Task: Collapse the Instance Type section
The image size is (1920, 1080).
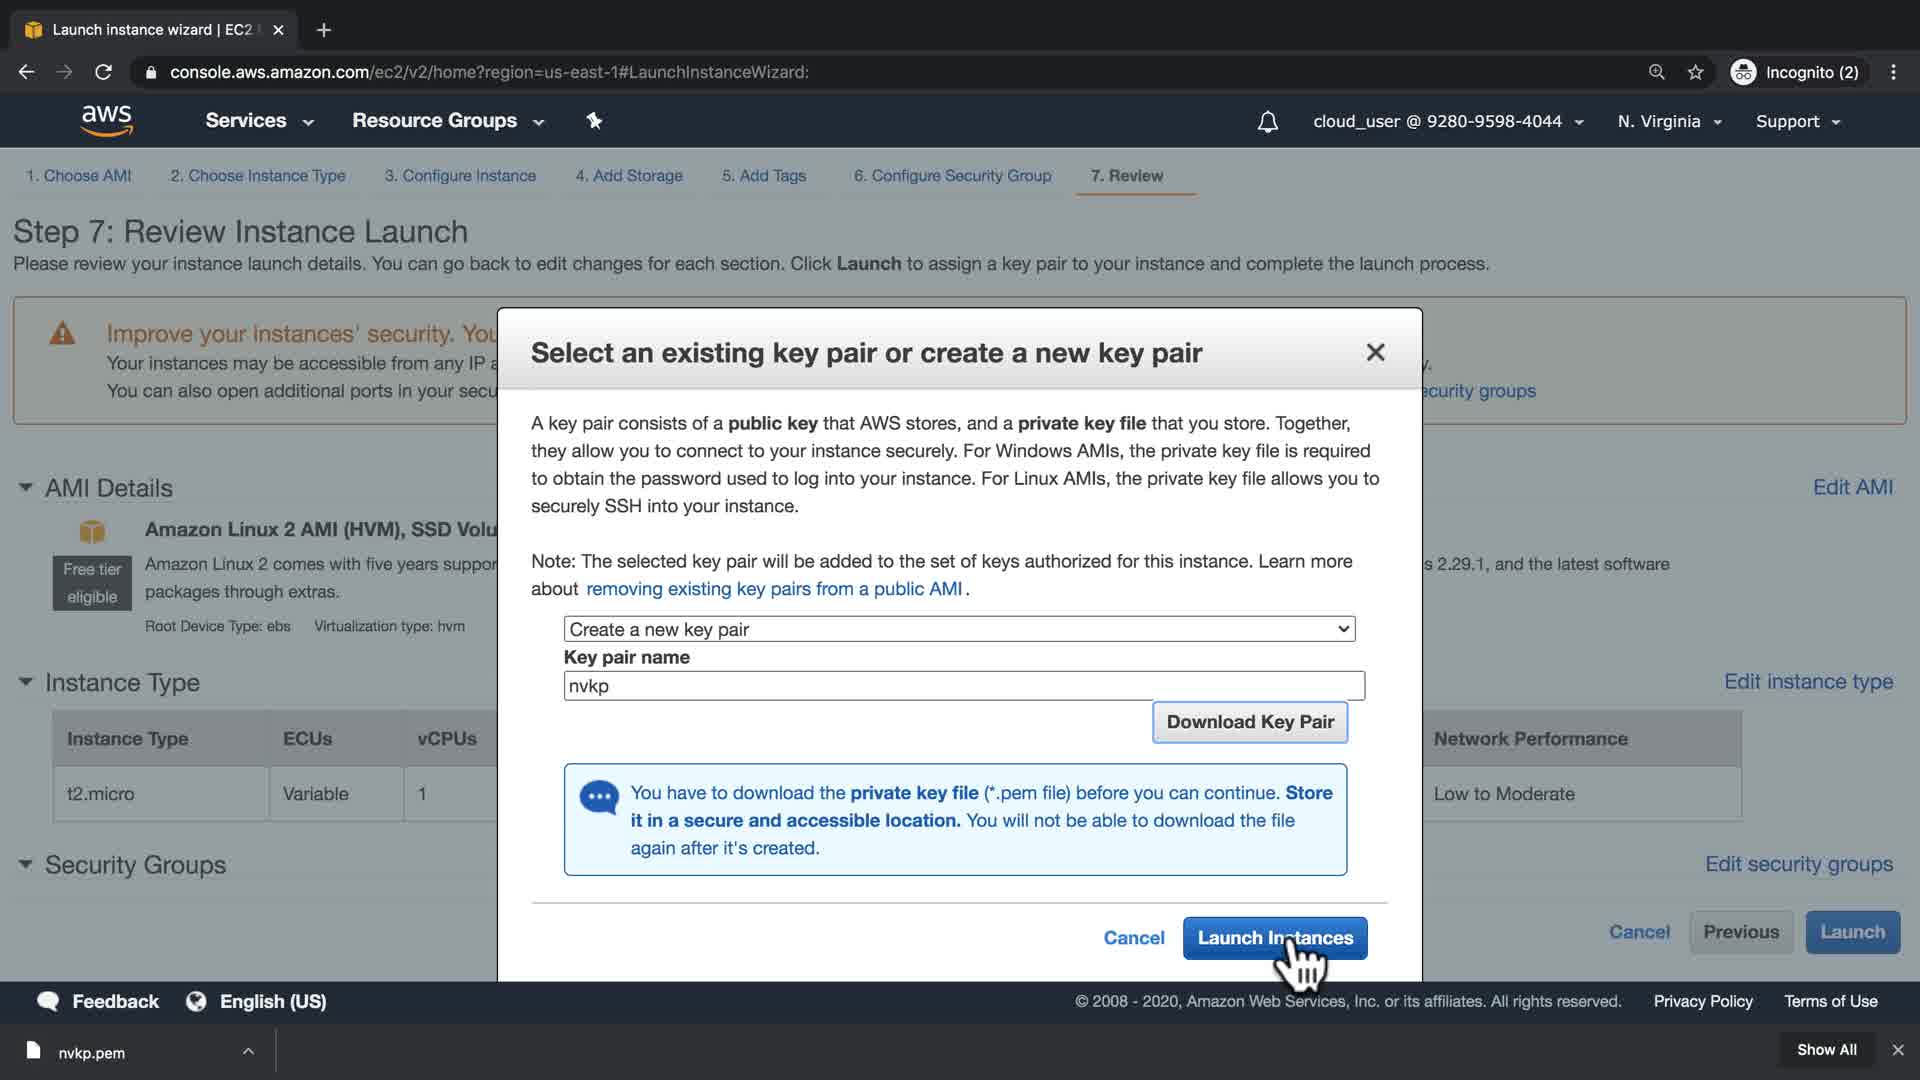Action: tap(25, 682)
